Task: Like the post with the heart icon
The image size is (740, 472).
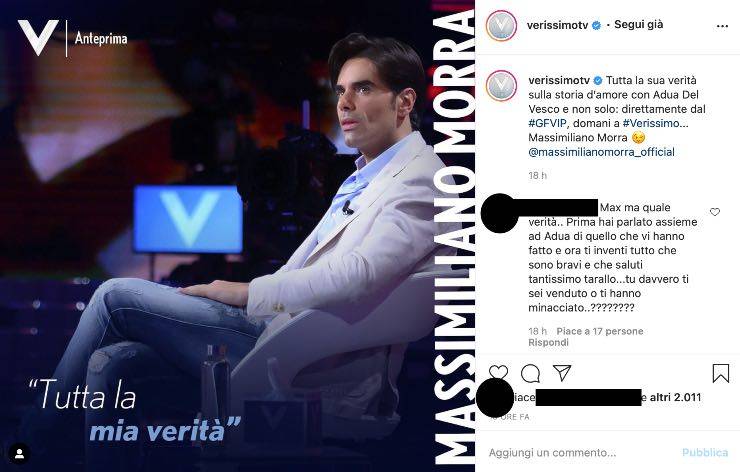Action: pyautogui.click(x=499, y=372)
